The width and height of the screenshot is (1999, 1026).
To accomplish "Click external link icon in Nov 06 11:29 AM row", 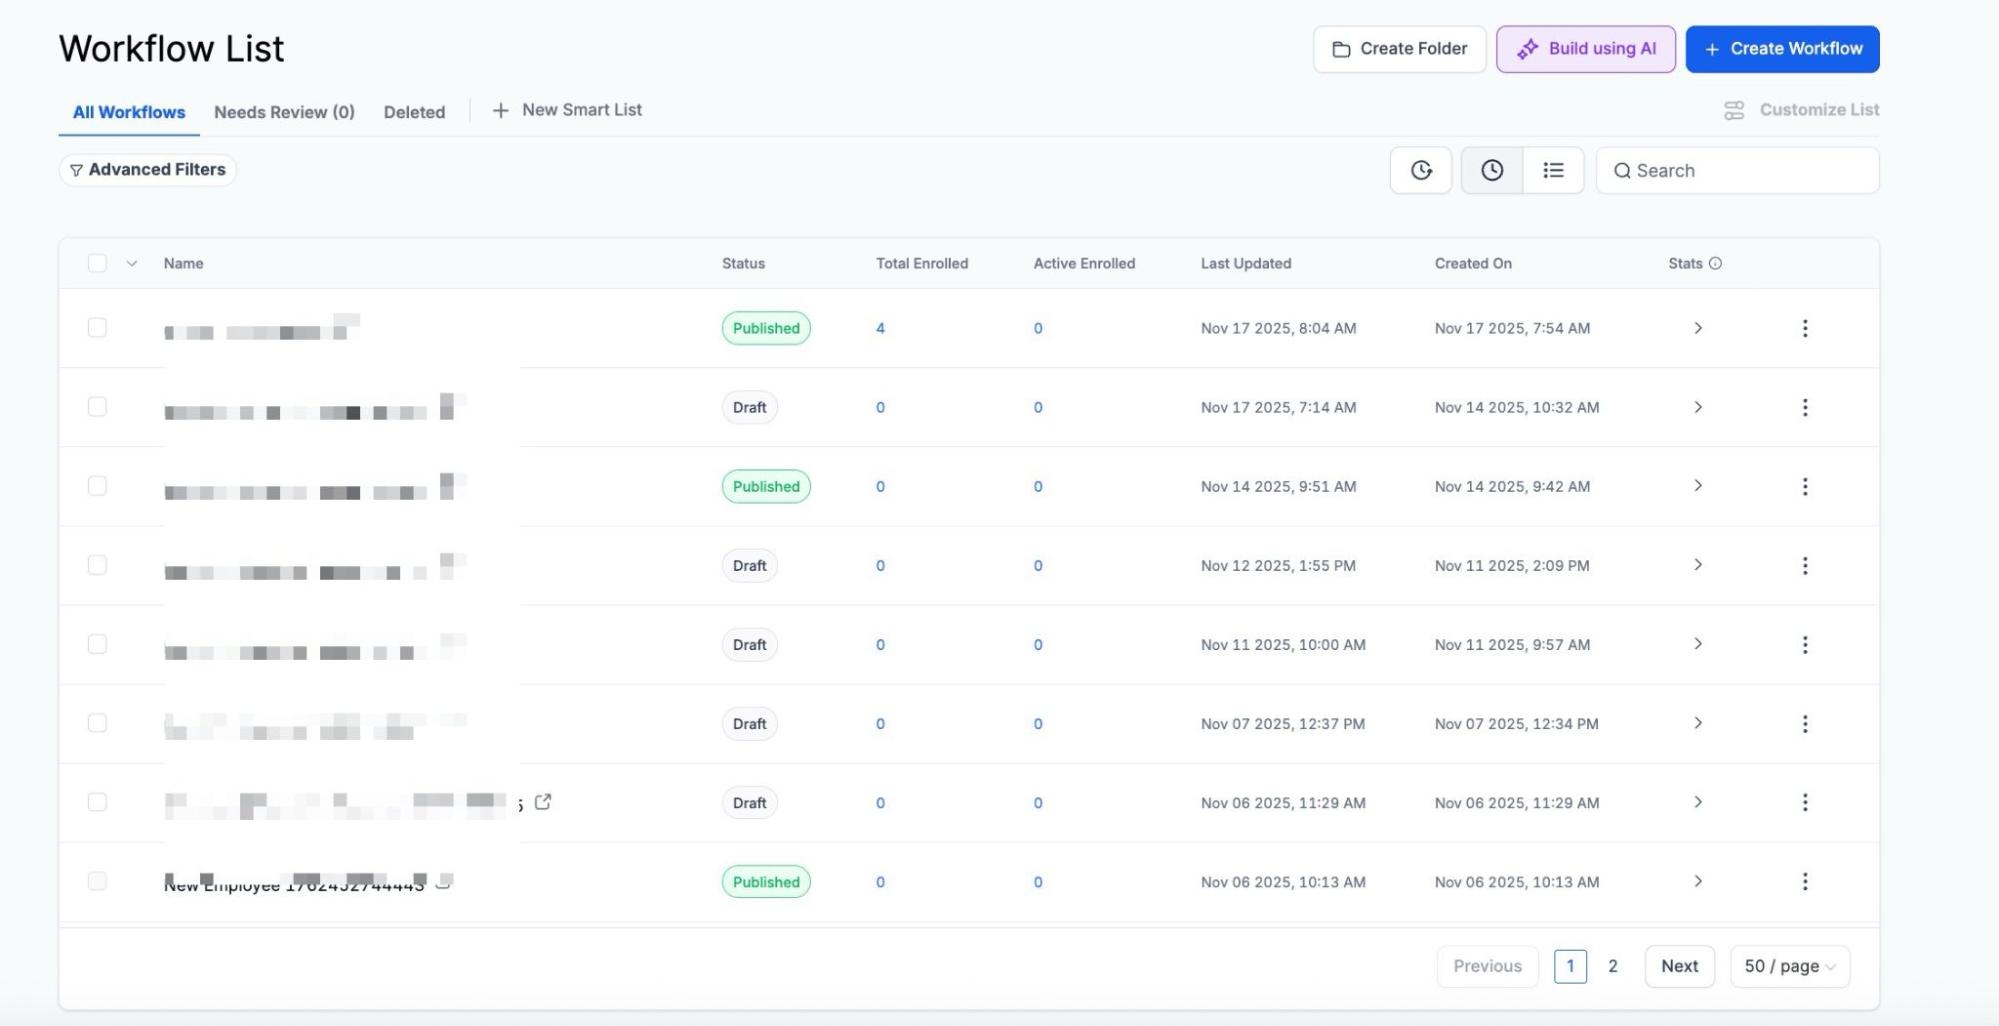I will pos(543,802).
